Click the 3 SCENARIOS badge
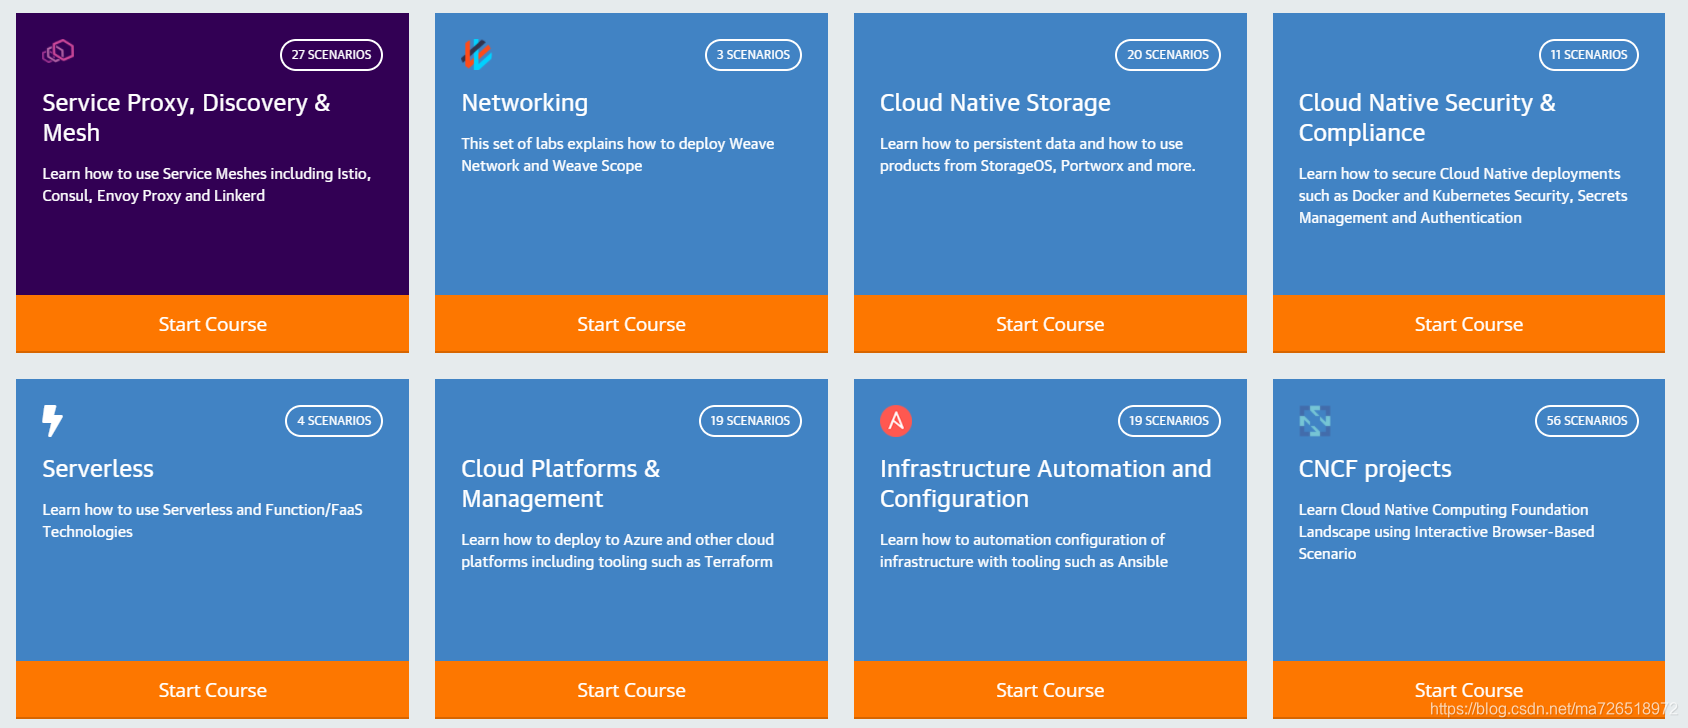This screenshot has width=1688, height=728. [x=753, y=55]
